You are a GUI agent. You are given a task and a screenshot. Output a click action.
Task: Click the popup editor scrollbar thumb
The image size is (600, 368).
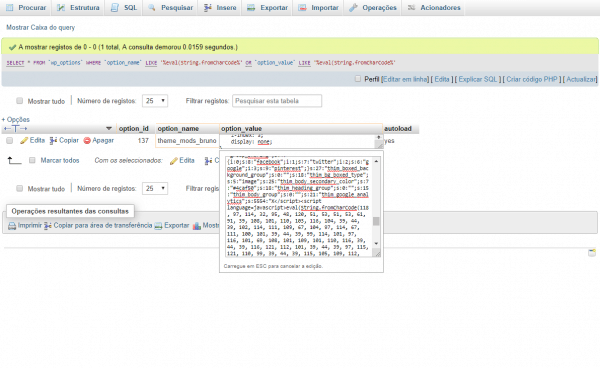(x=376, y=221)
